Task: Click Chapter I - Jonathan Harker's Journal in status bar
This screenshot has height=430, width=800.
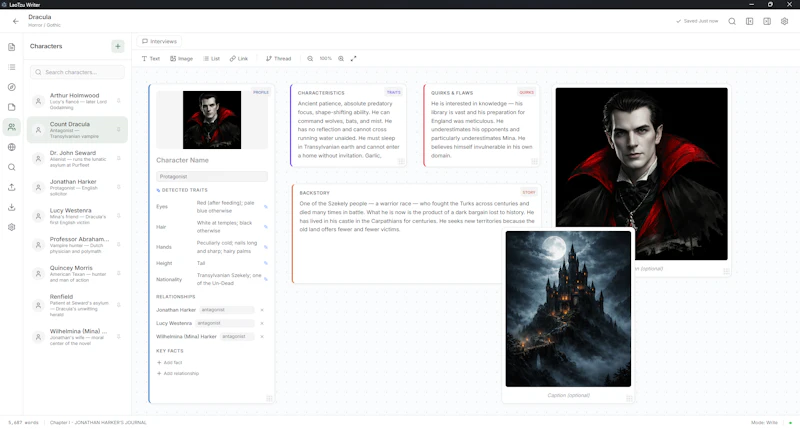Action: [98, 423]
